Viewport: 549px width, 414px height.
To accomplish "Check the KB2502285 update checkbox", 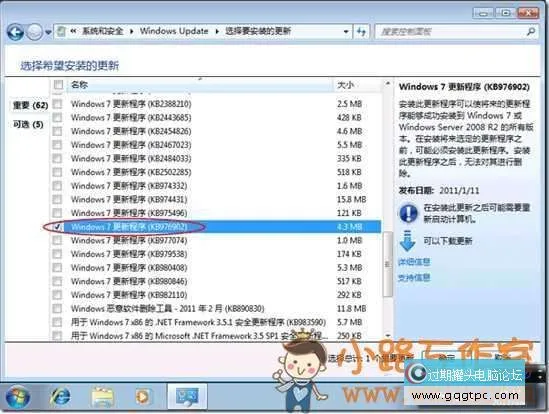I will [57, 172].
